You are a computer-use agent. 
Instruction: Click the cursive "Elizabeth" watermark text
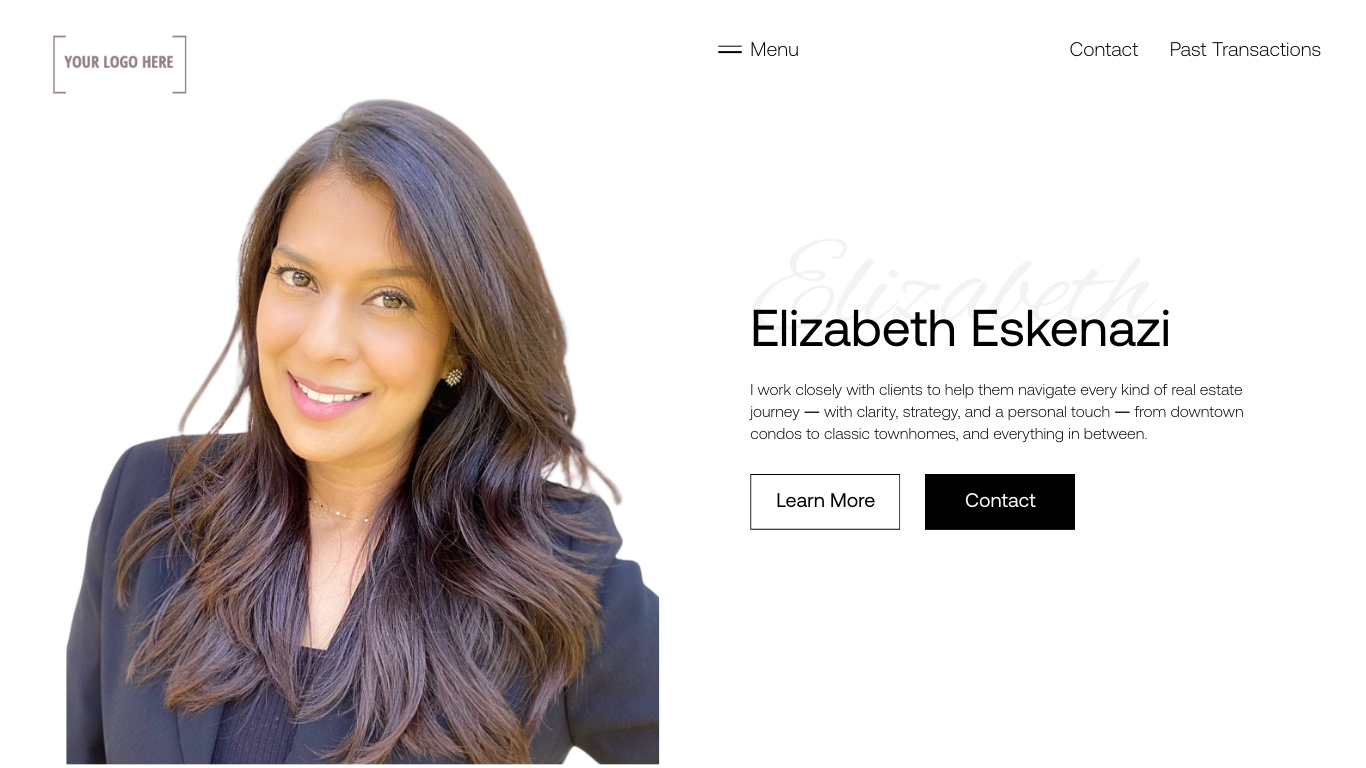point(955,278)
